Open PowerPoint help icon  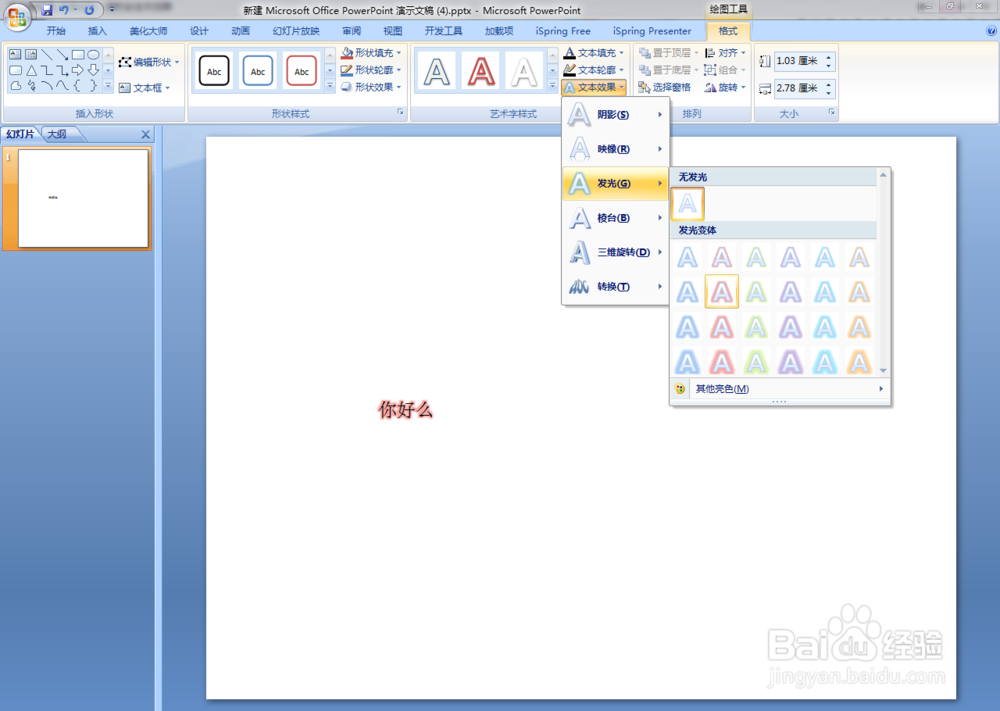pos(991,31)
